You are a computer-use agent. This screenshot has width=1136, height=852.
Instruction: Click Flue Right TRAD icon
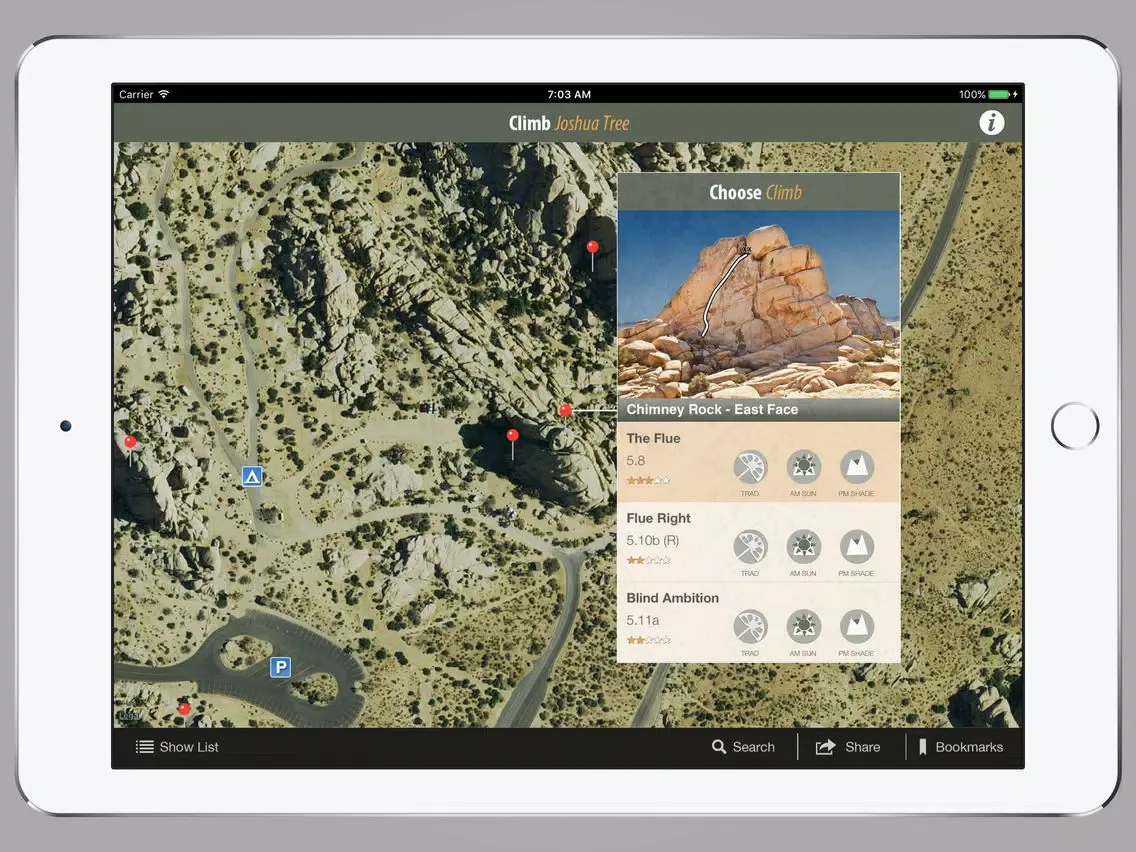750,547
